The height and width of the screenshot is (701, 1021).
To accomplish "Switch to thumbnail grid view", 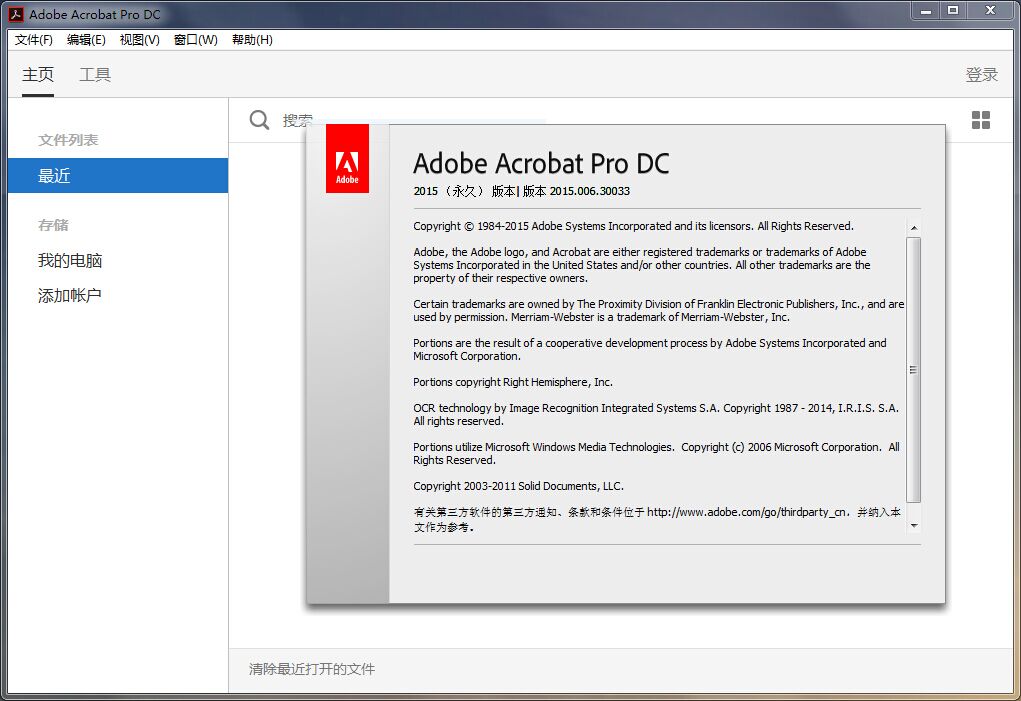I will pos(981,120).
